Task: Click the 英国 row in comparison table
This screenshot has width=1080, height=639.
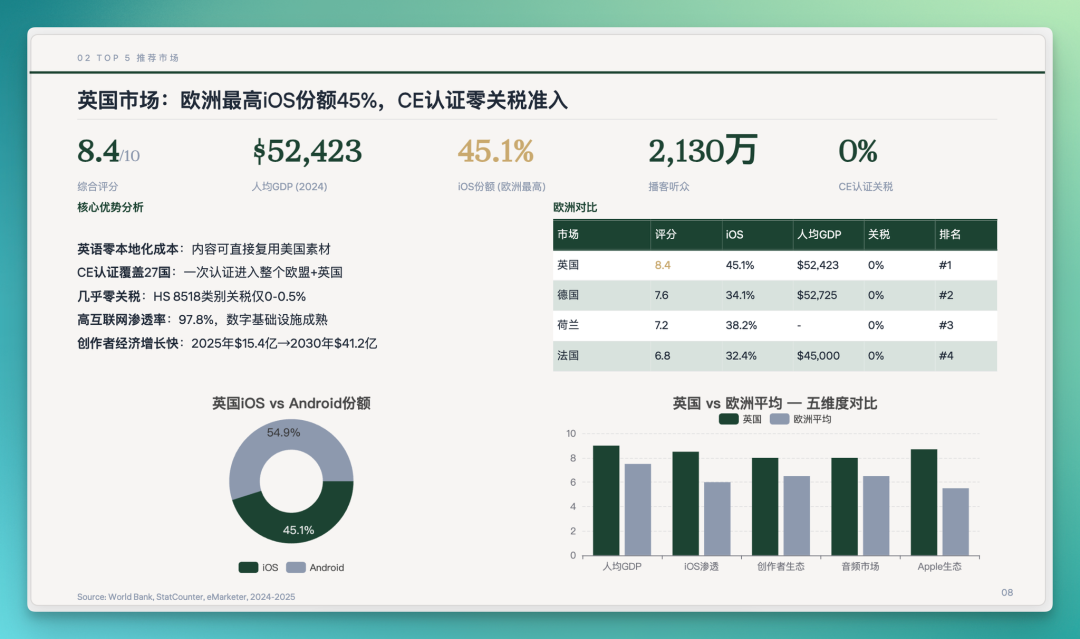Action: (x=775, y=265)
